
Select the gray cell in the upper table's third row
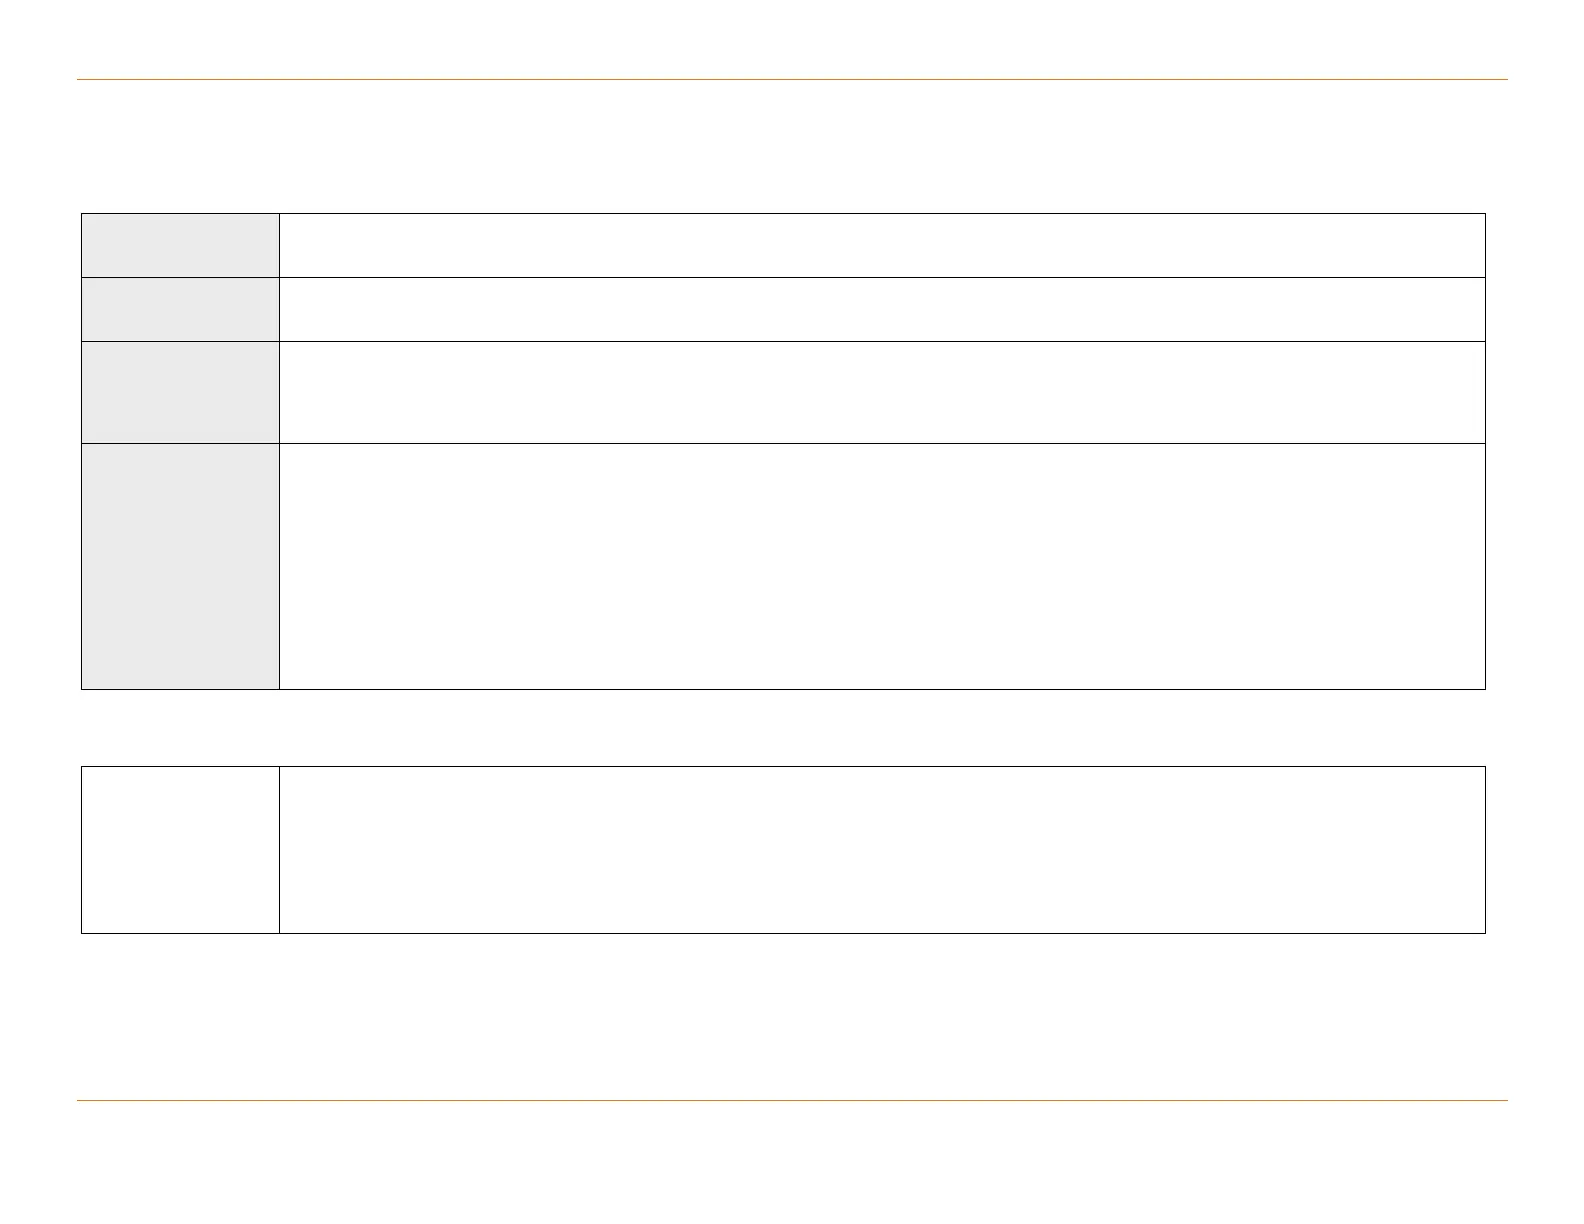pos(180,392)
